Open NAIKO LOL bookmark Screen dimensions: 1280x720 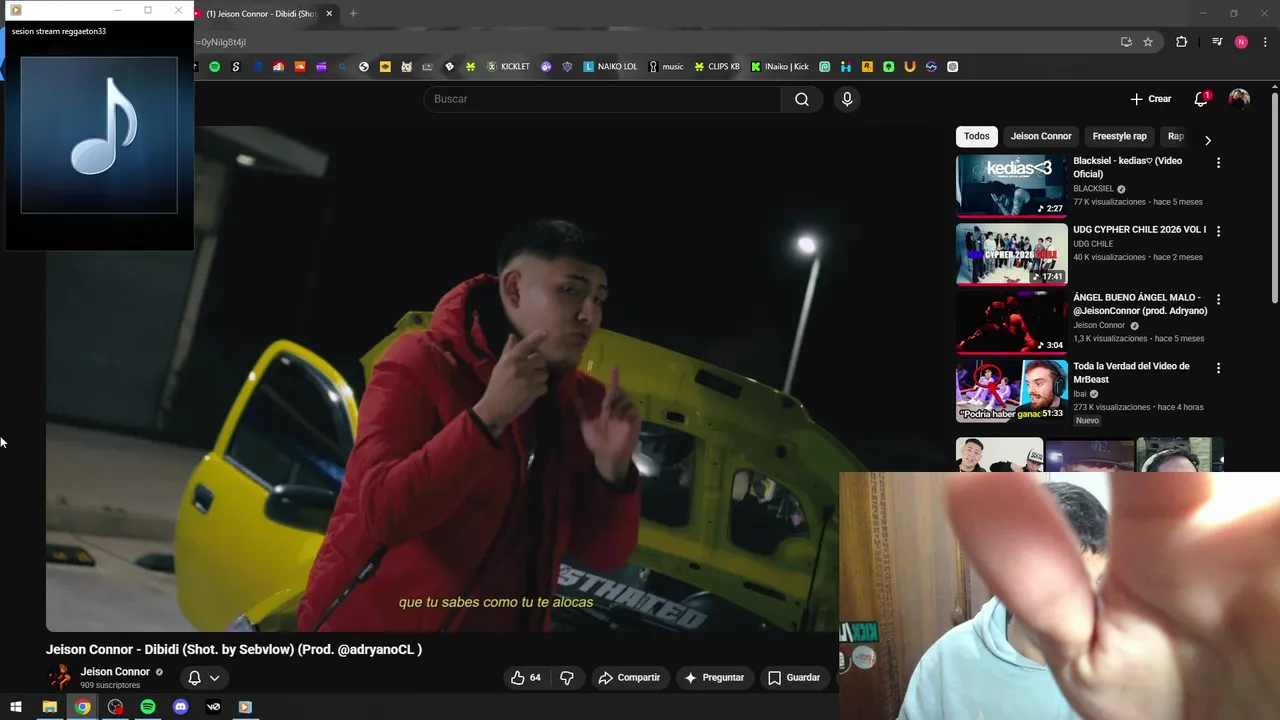[x=610, y=67]
